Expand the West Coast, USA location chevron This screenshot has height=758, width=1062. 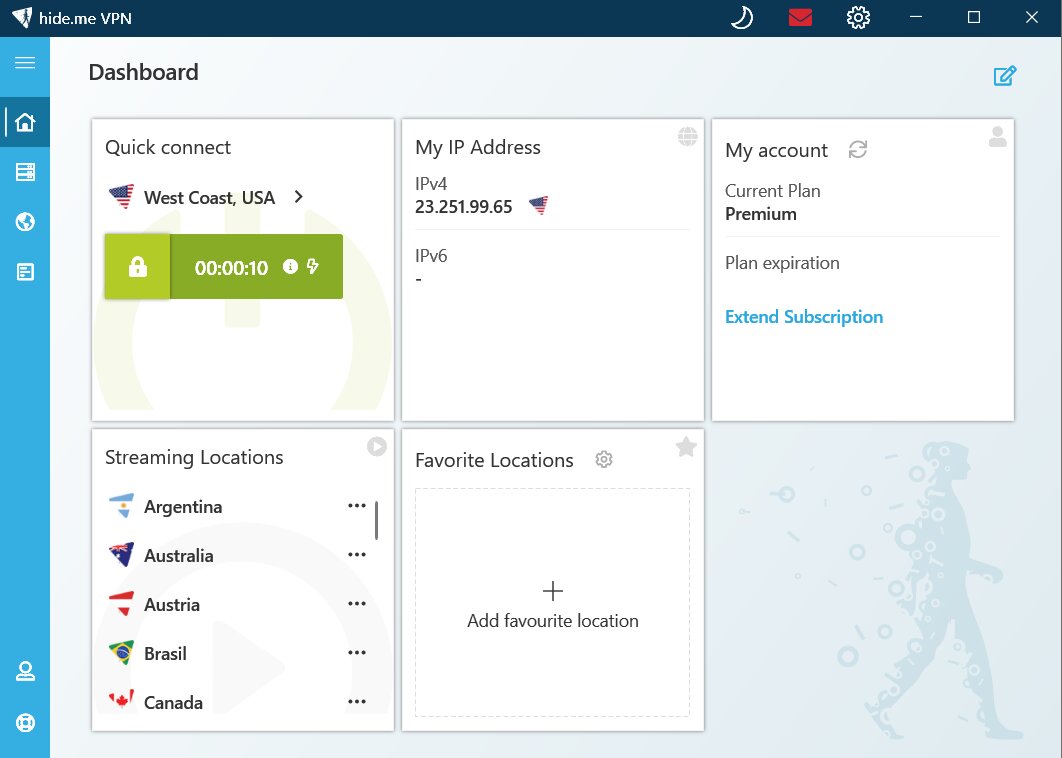coord(299,197)
